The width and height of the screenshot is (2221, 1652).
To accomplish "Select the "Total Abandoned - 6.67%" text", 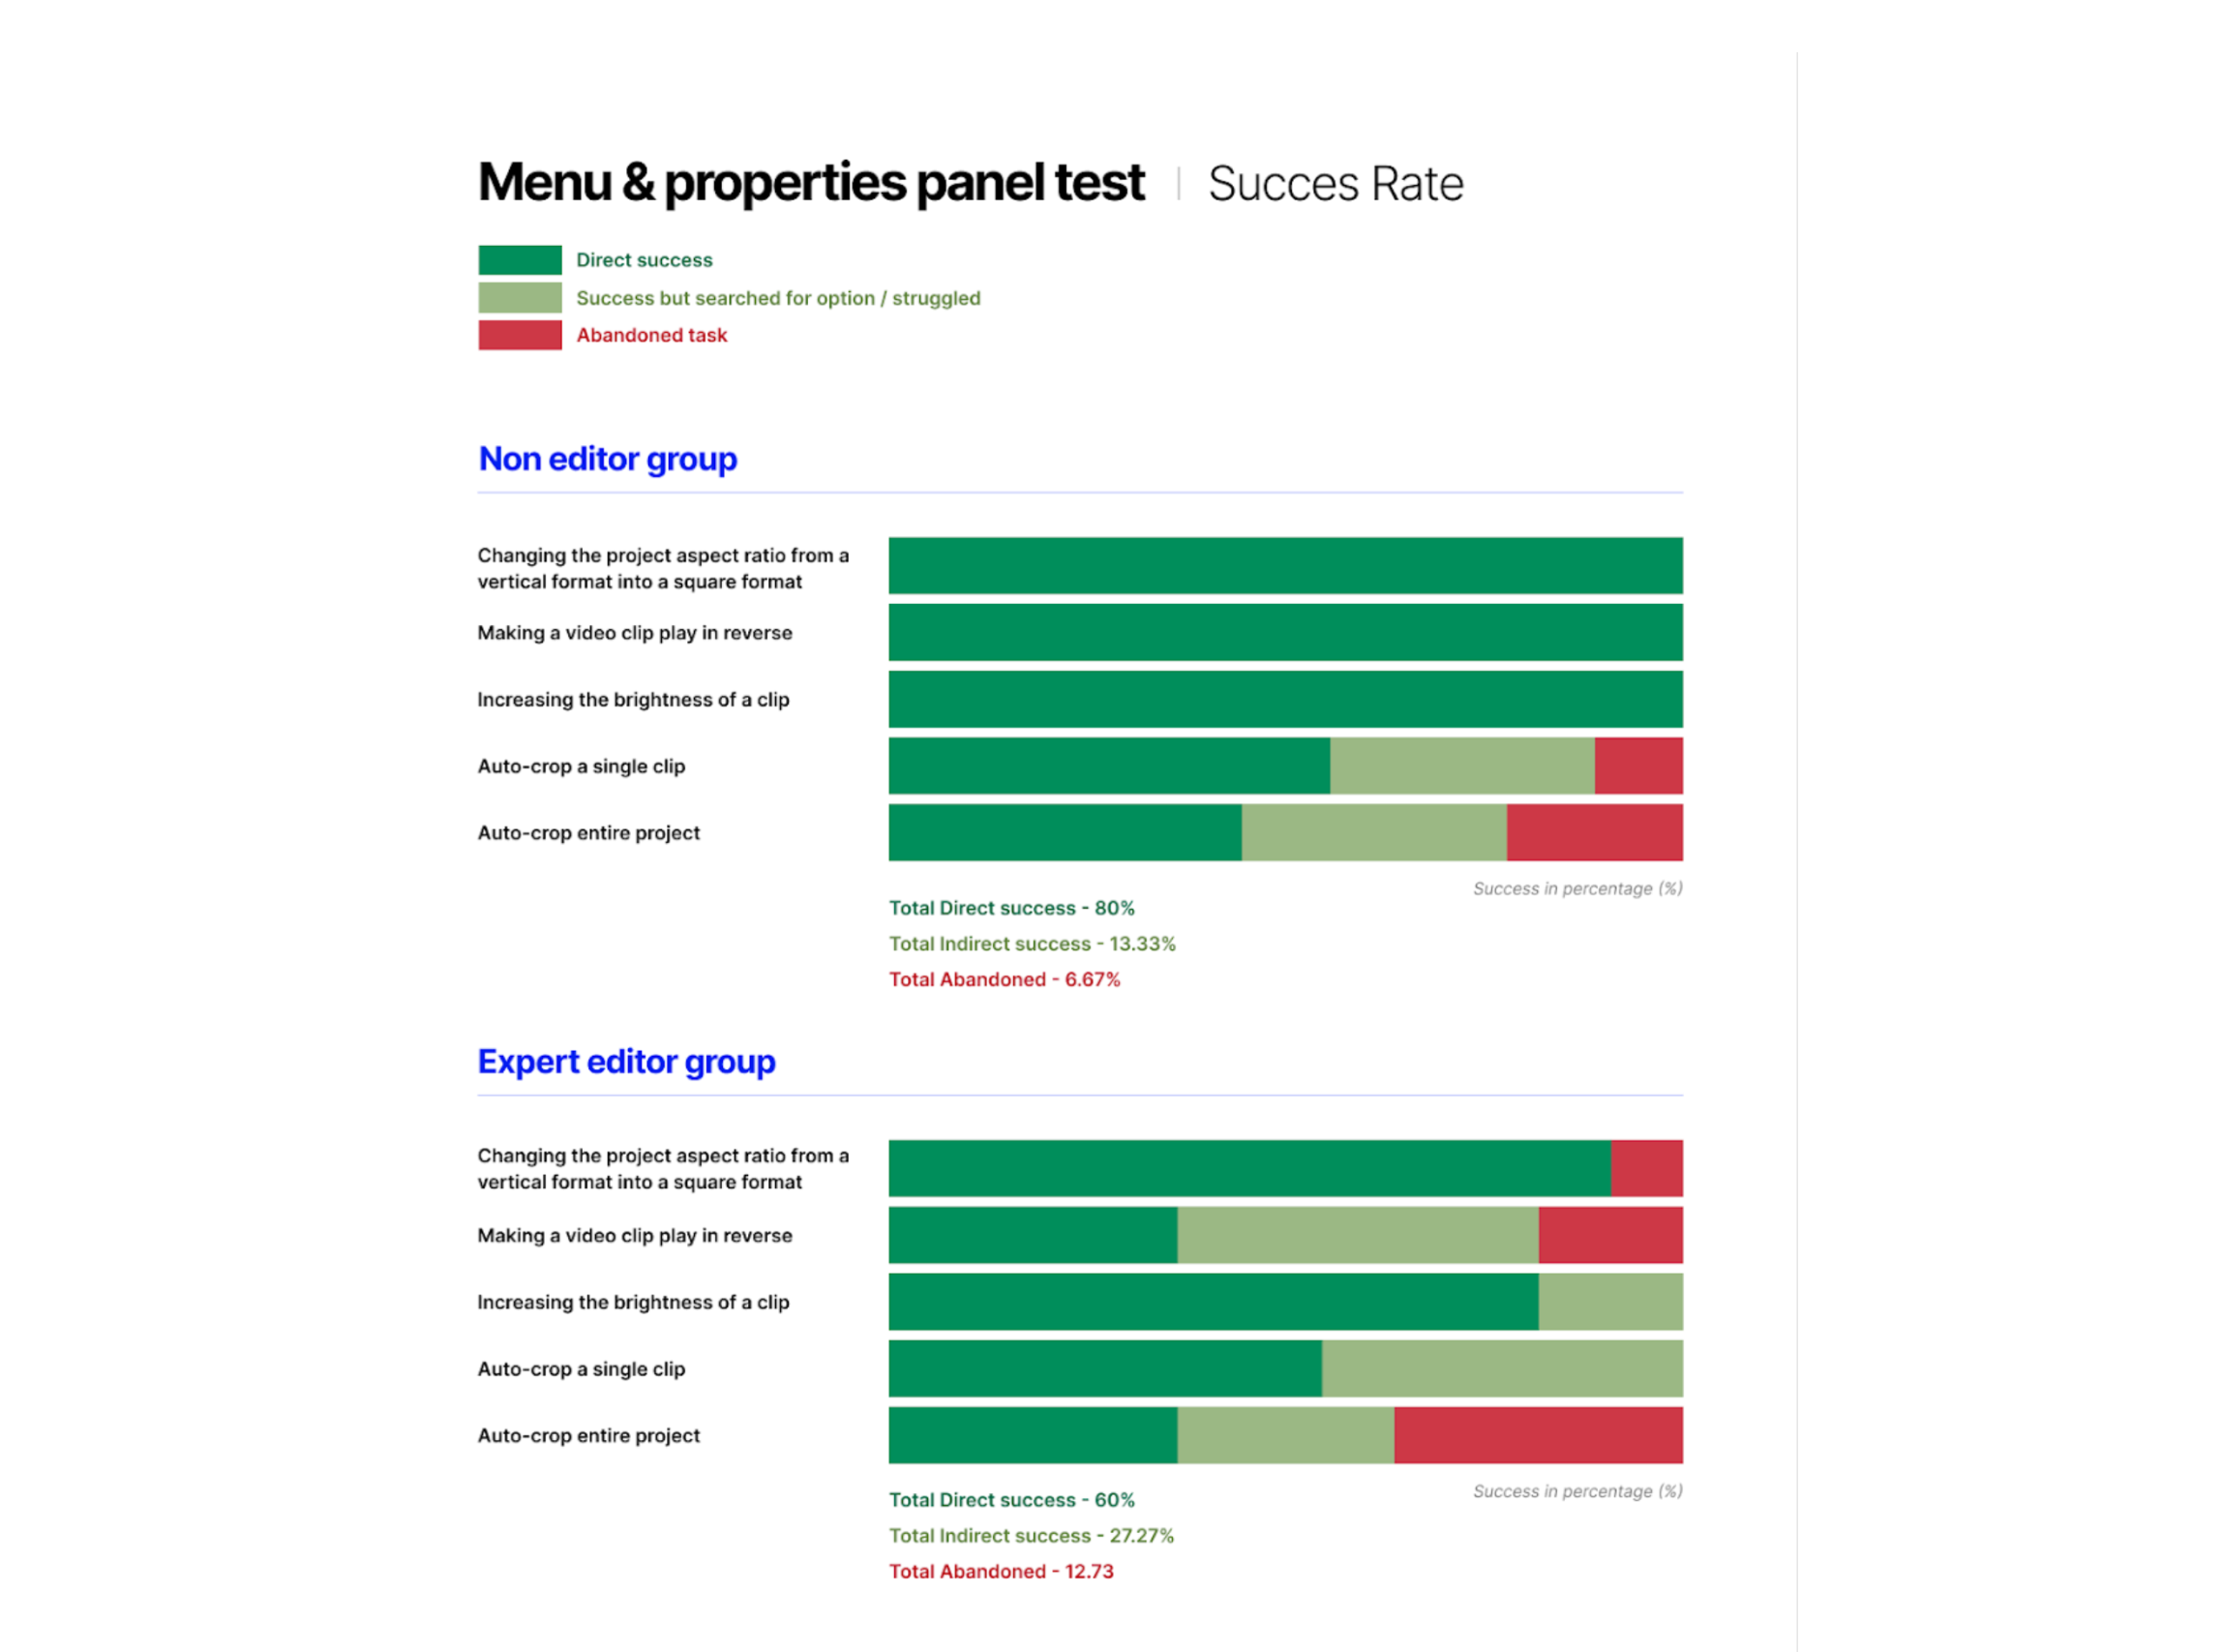I will click(1004, 980).
